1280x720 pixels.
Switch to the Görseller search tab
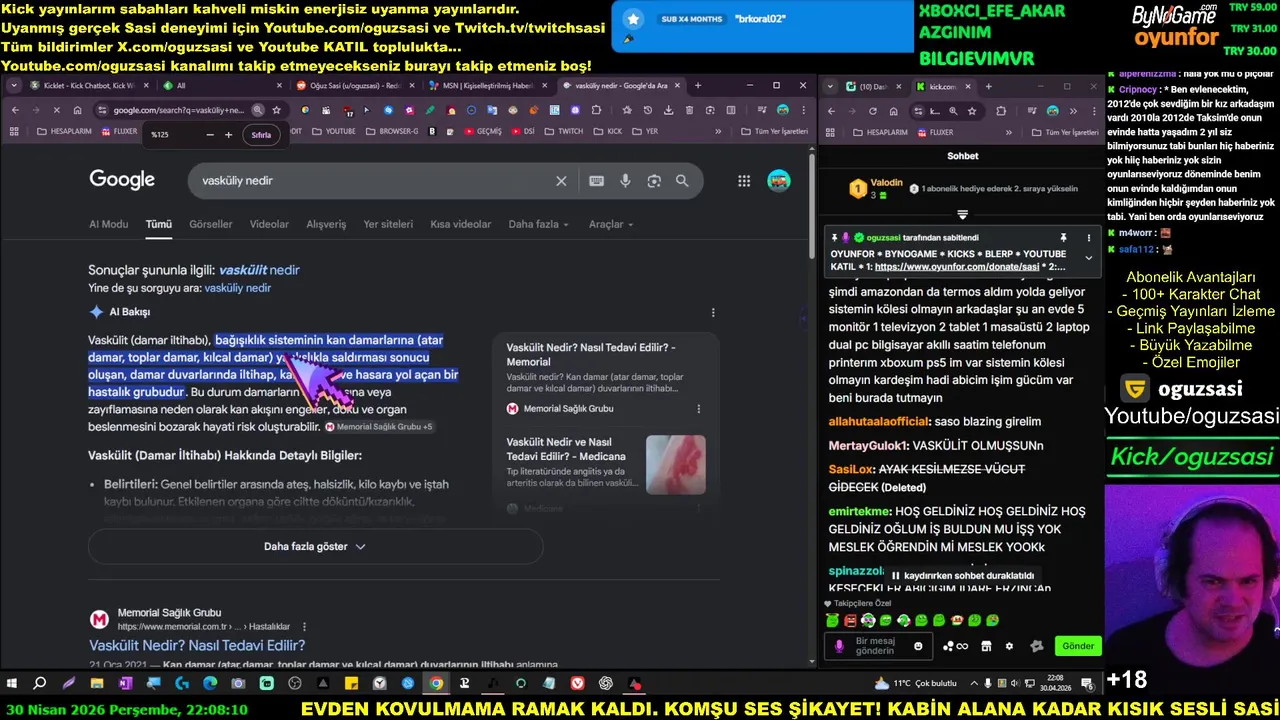point(210,225)
